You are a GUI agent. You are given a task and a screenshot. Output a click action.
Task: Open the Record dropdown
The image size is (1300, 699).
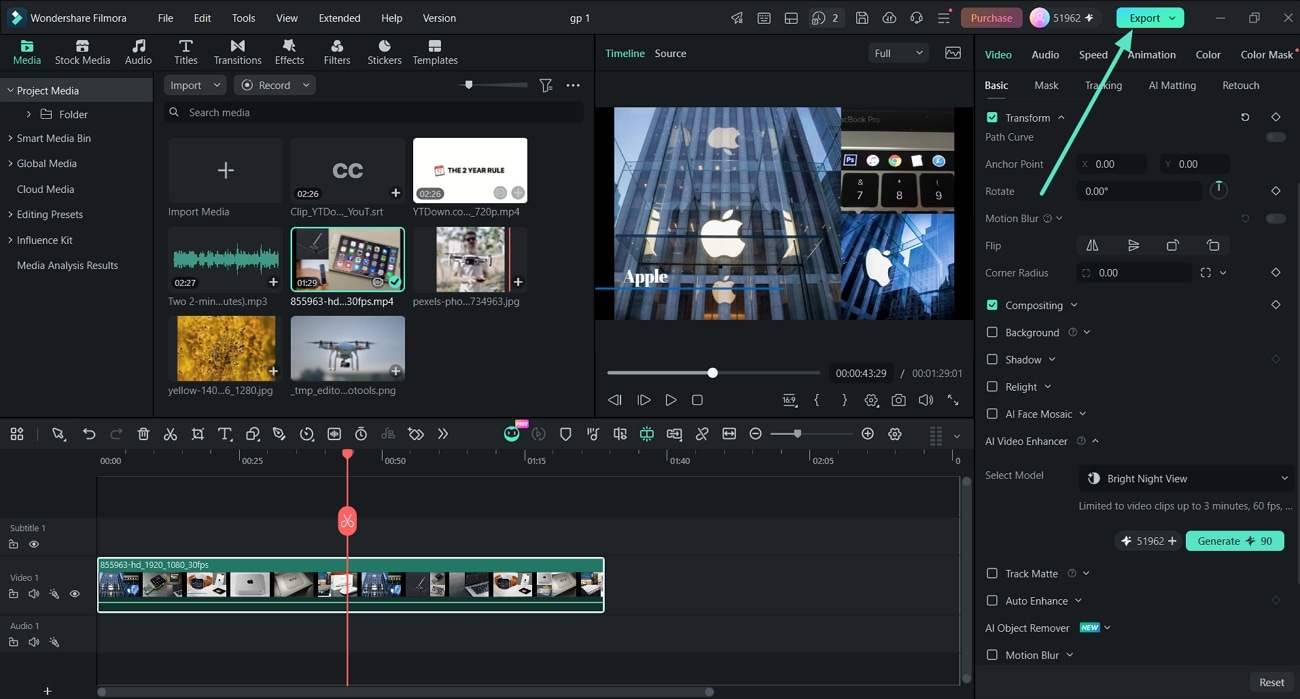tap(275, 86)
